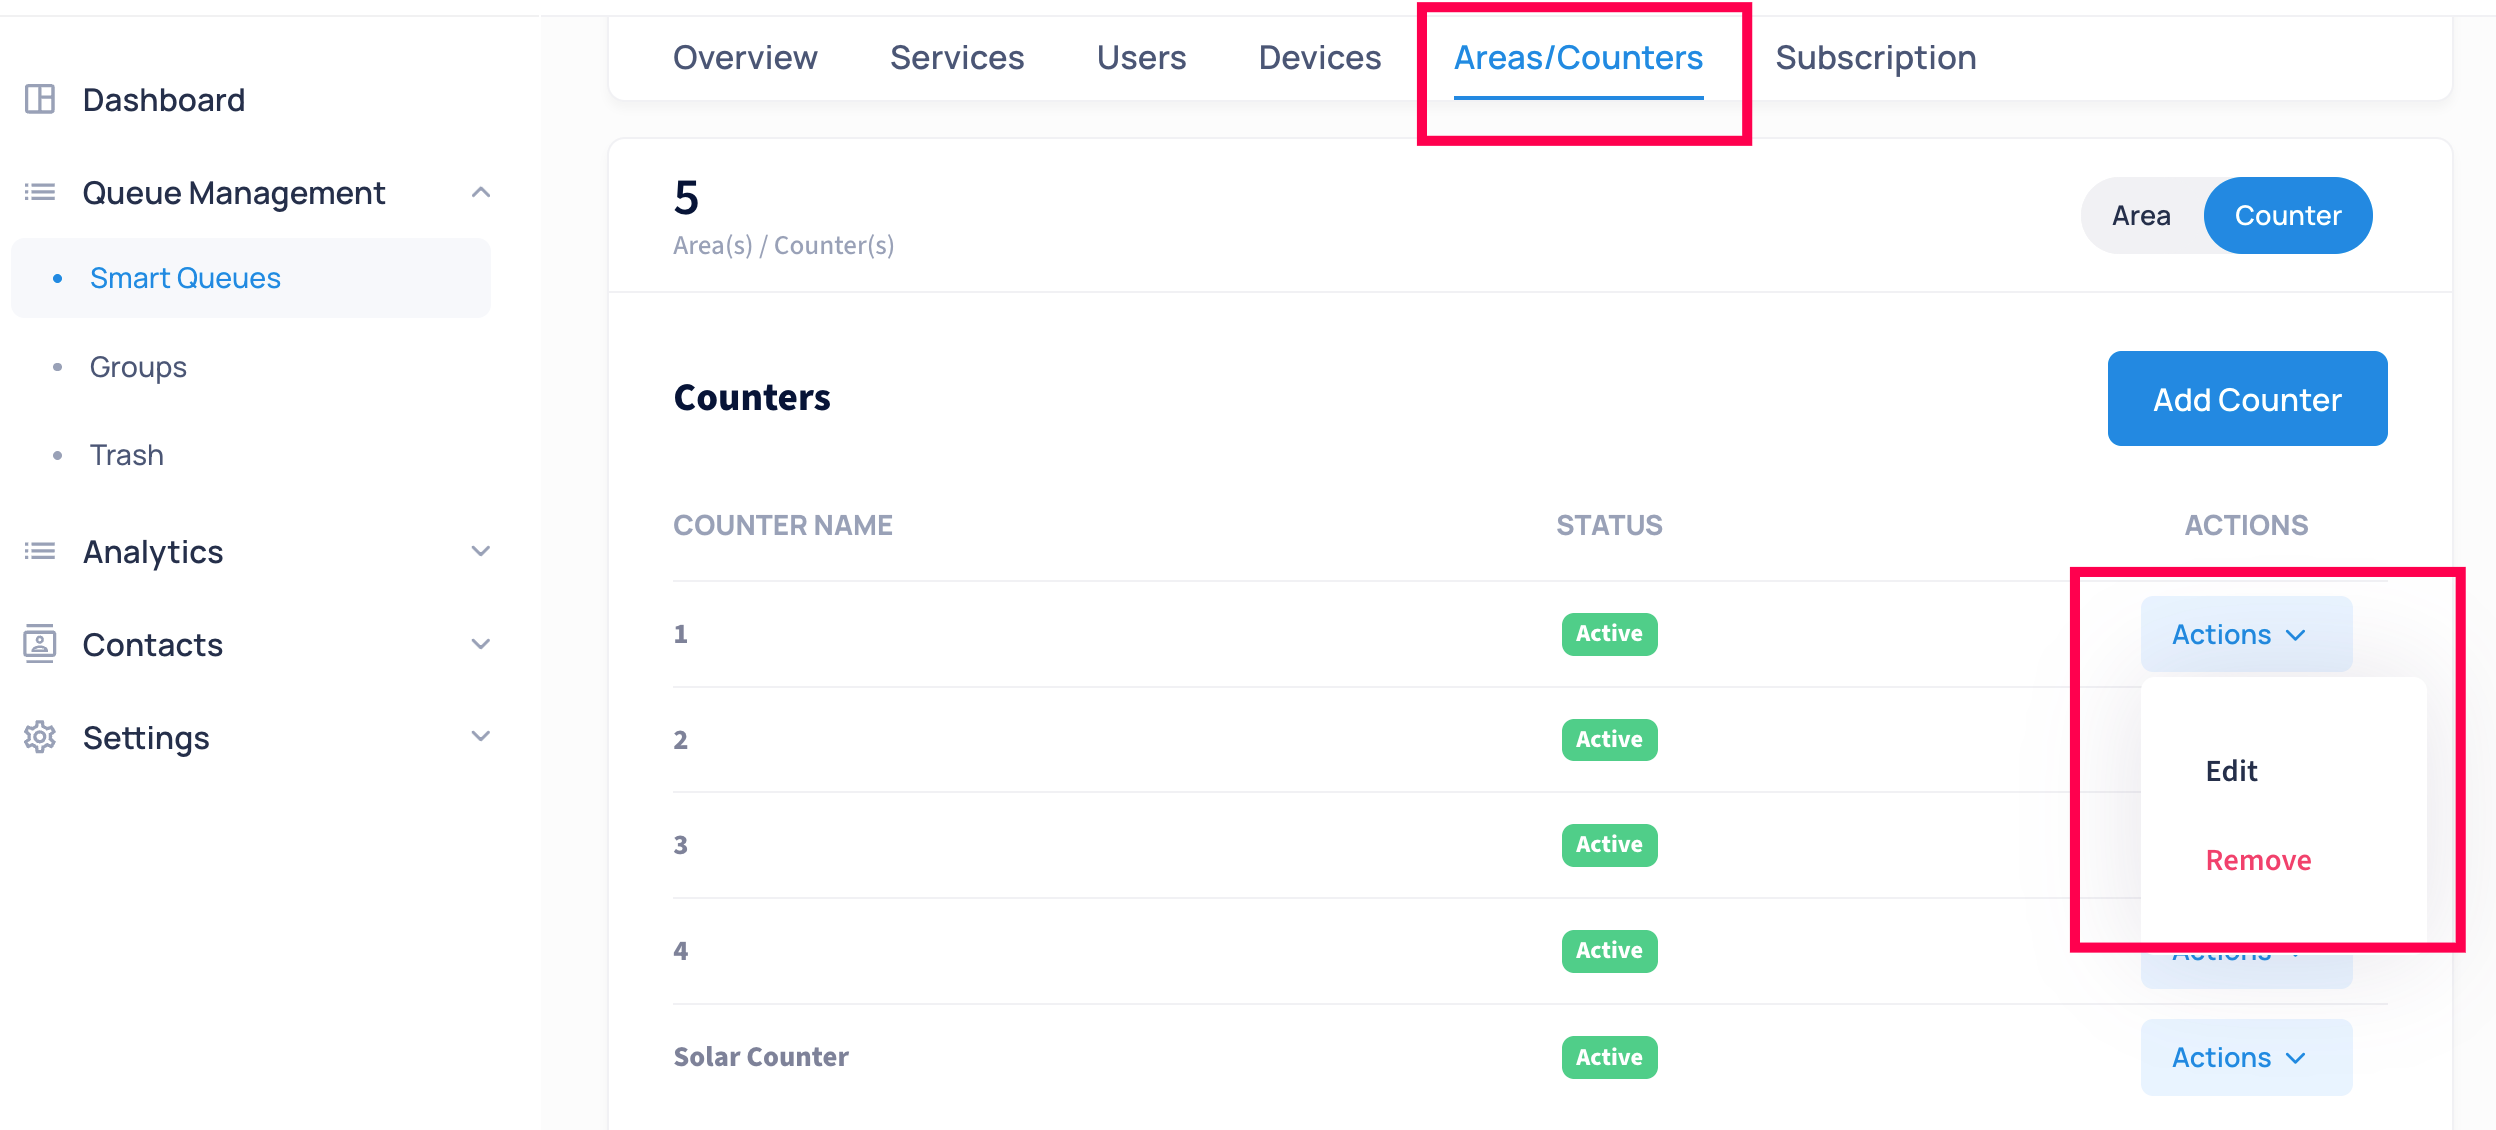Open the Overview tab
The width and height of the screenshot is (2496, 1130).
[x=745, y=58]
